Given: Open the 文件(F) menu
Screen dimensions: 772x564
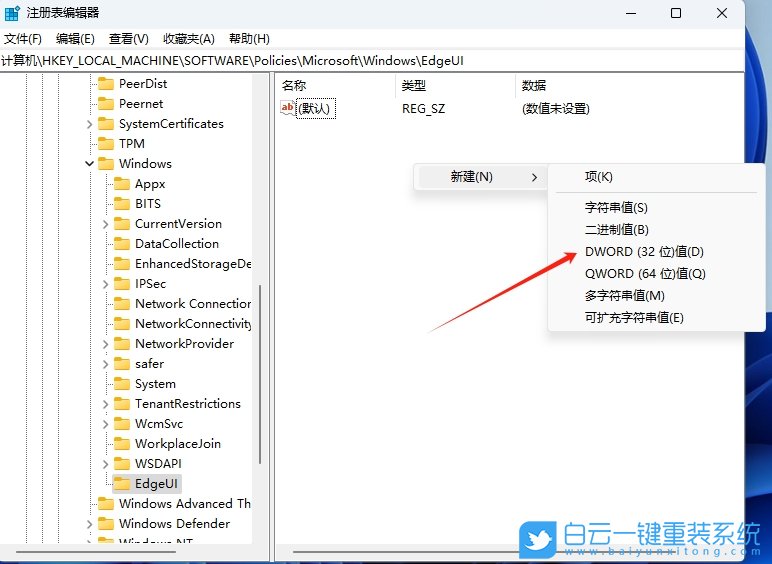Looking at the screenshot, I should (23, 38).
